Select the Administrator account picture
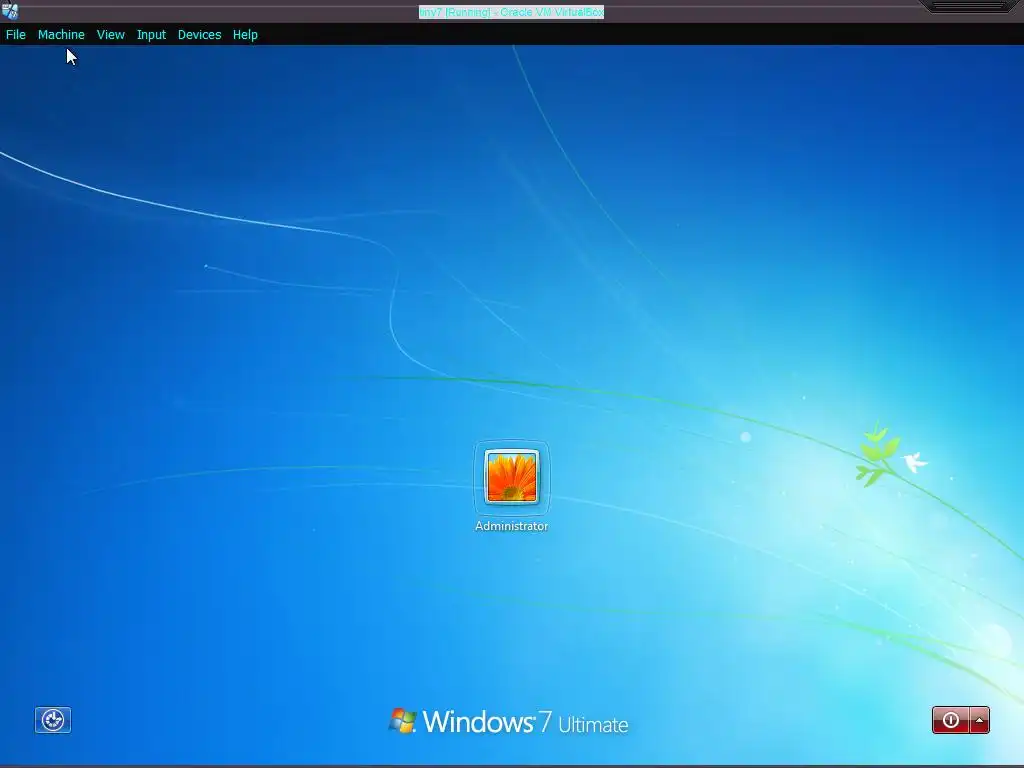 [x=512, y=477]
